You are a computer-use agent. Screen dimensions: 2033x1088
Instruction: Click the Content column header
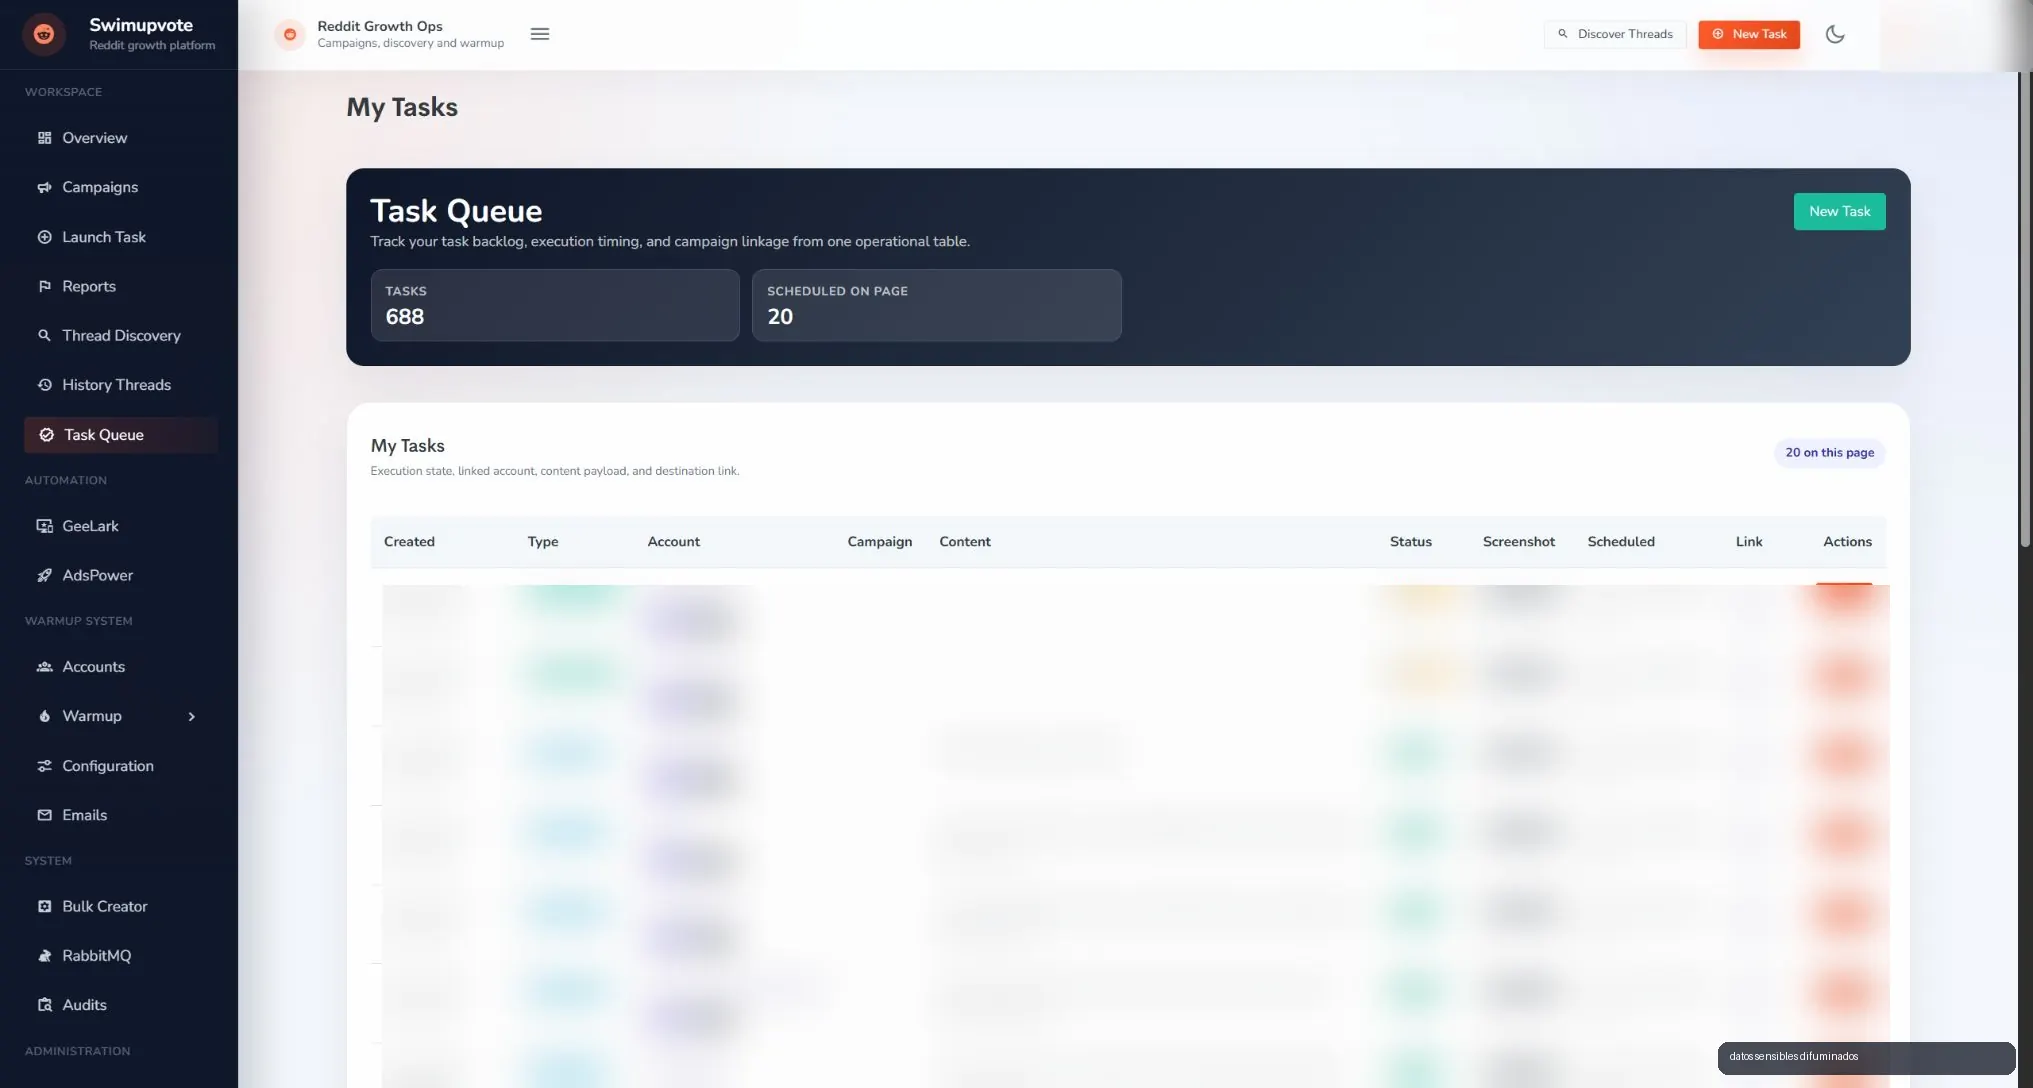point(965,542)
